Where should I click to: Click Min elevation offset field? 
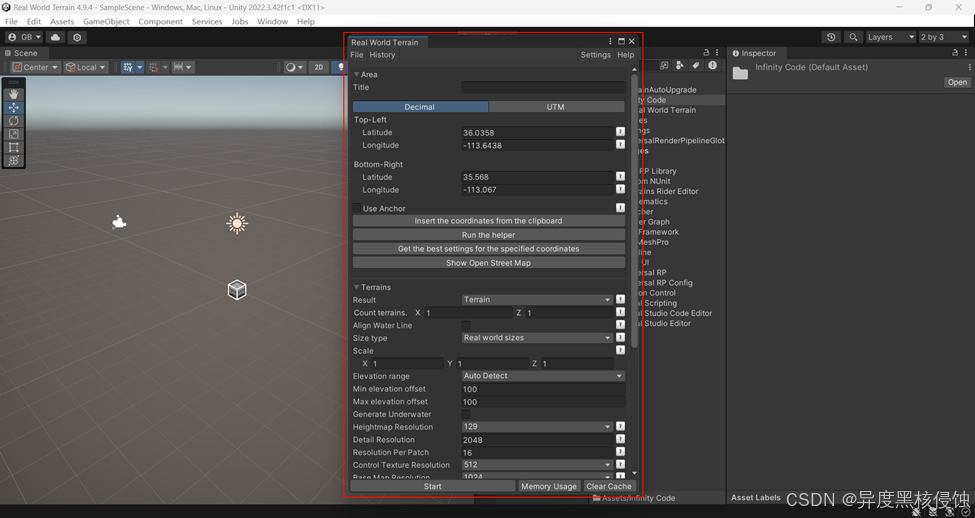click(543, 389)
